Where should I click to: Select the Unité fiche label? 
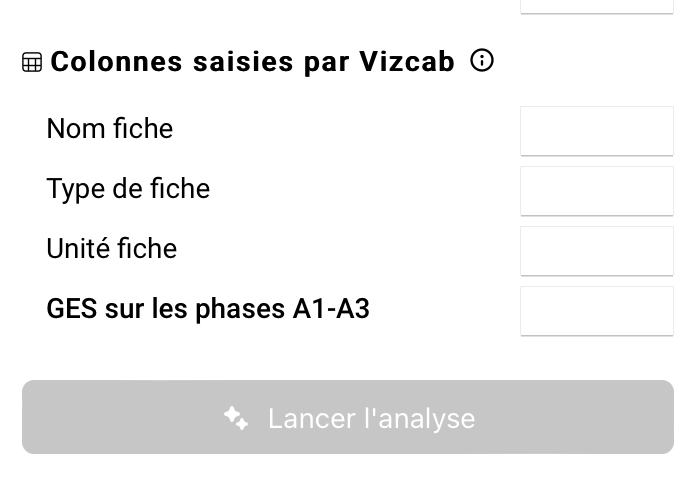tap(112, 249)
